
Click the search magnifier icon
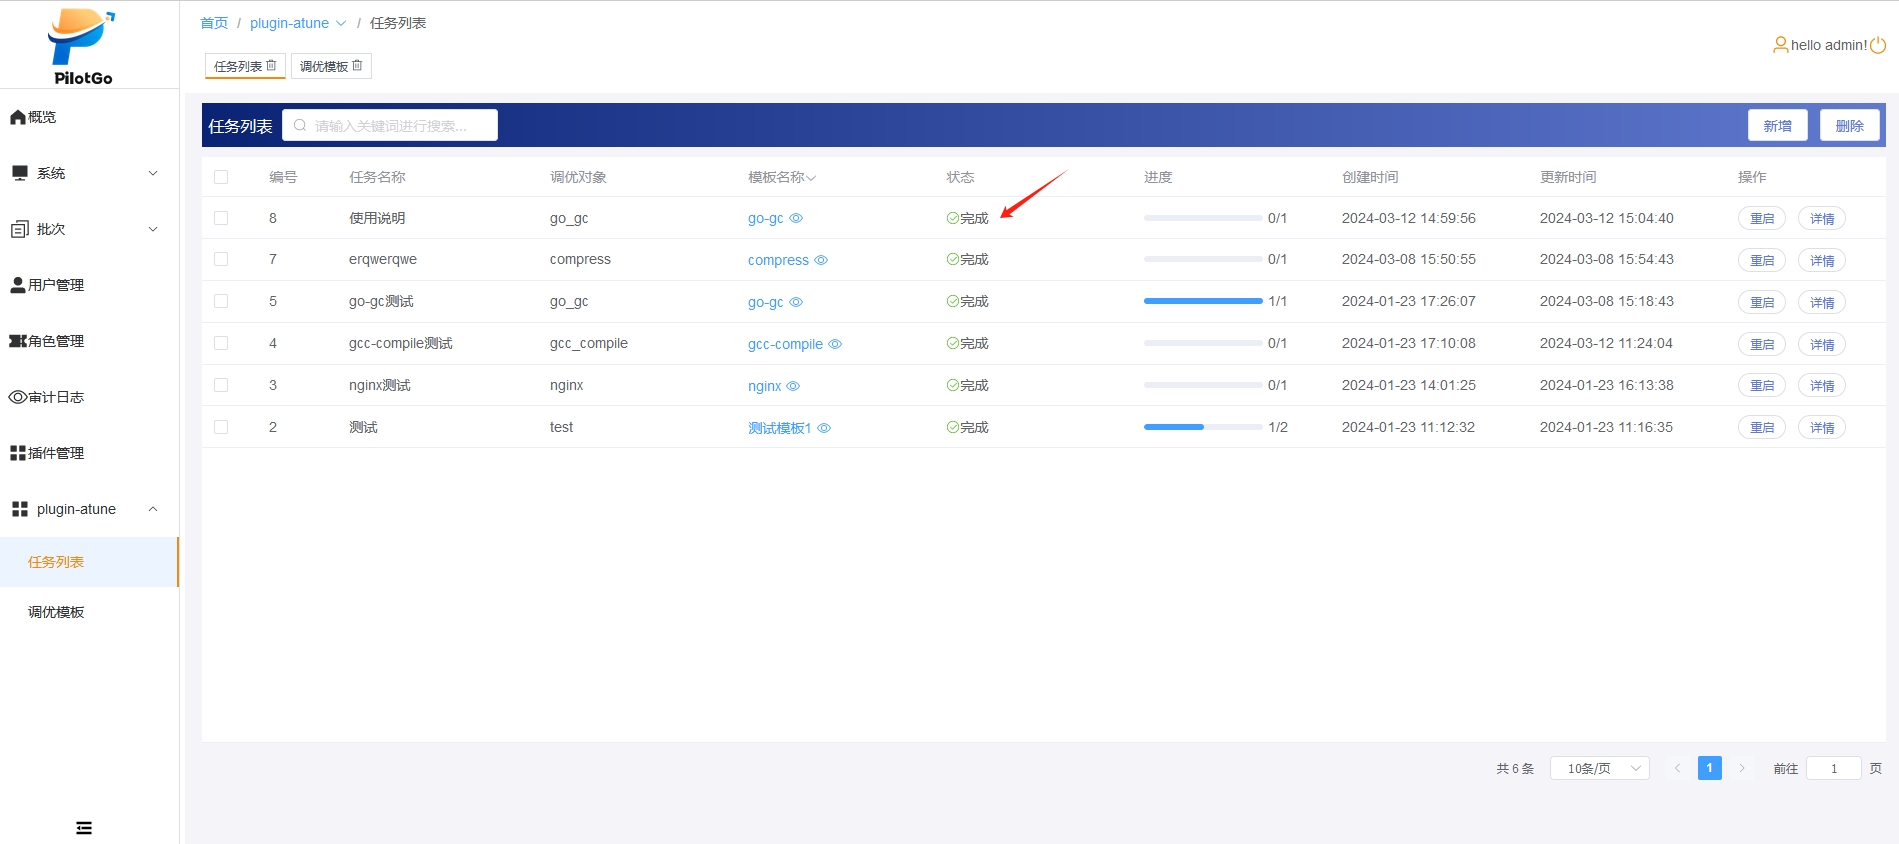pos(300,125)
